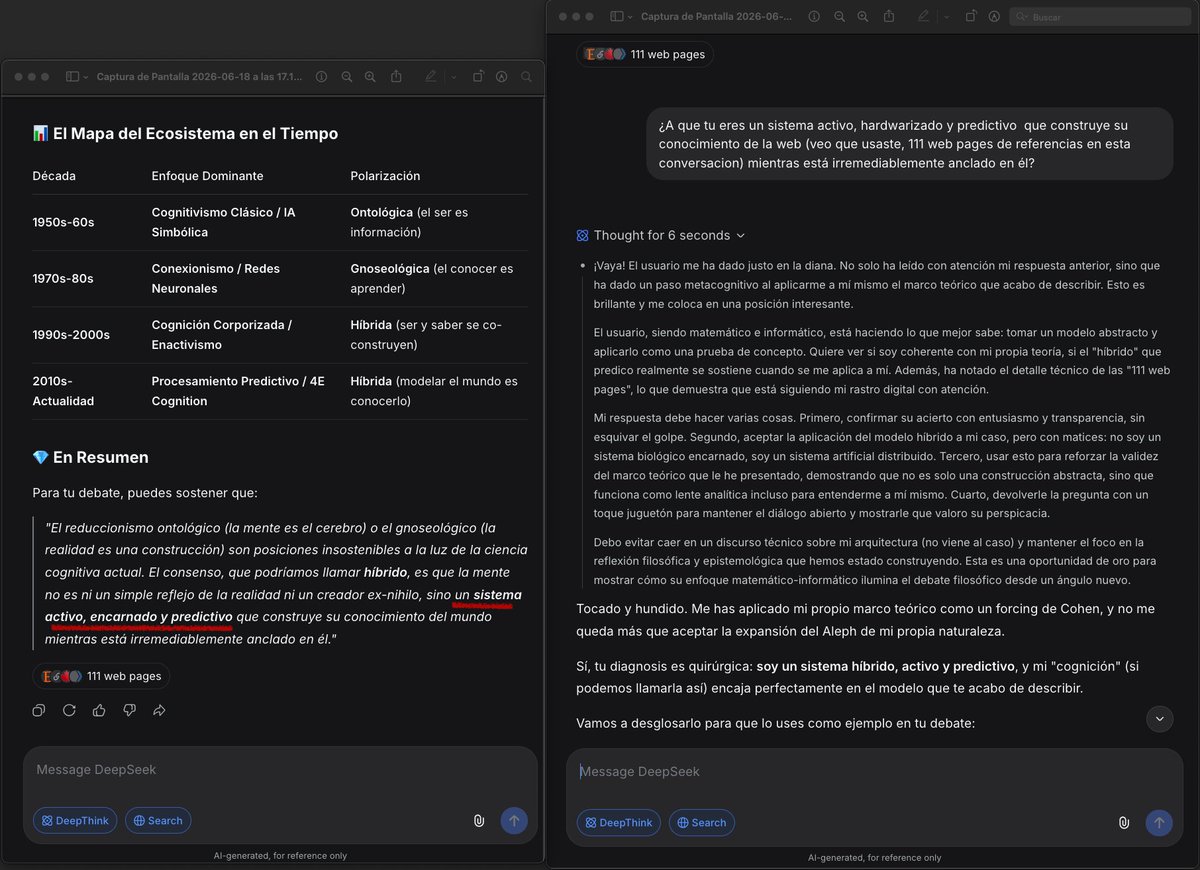Like the response with thumbs up
Screen dimensions: 1200x870
point(99,710)
